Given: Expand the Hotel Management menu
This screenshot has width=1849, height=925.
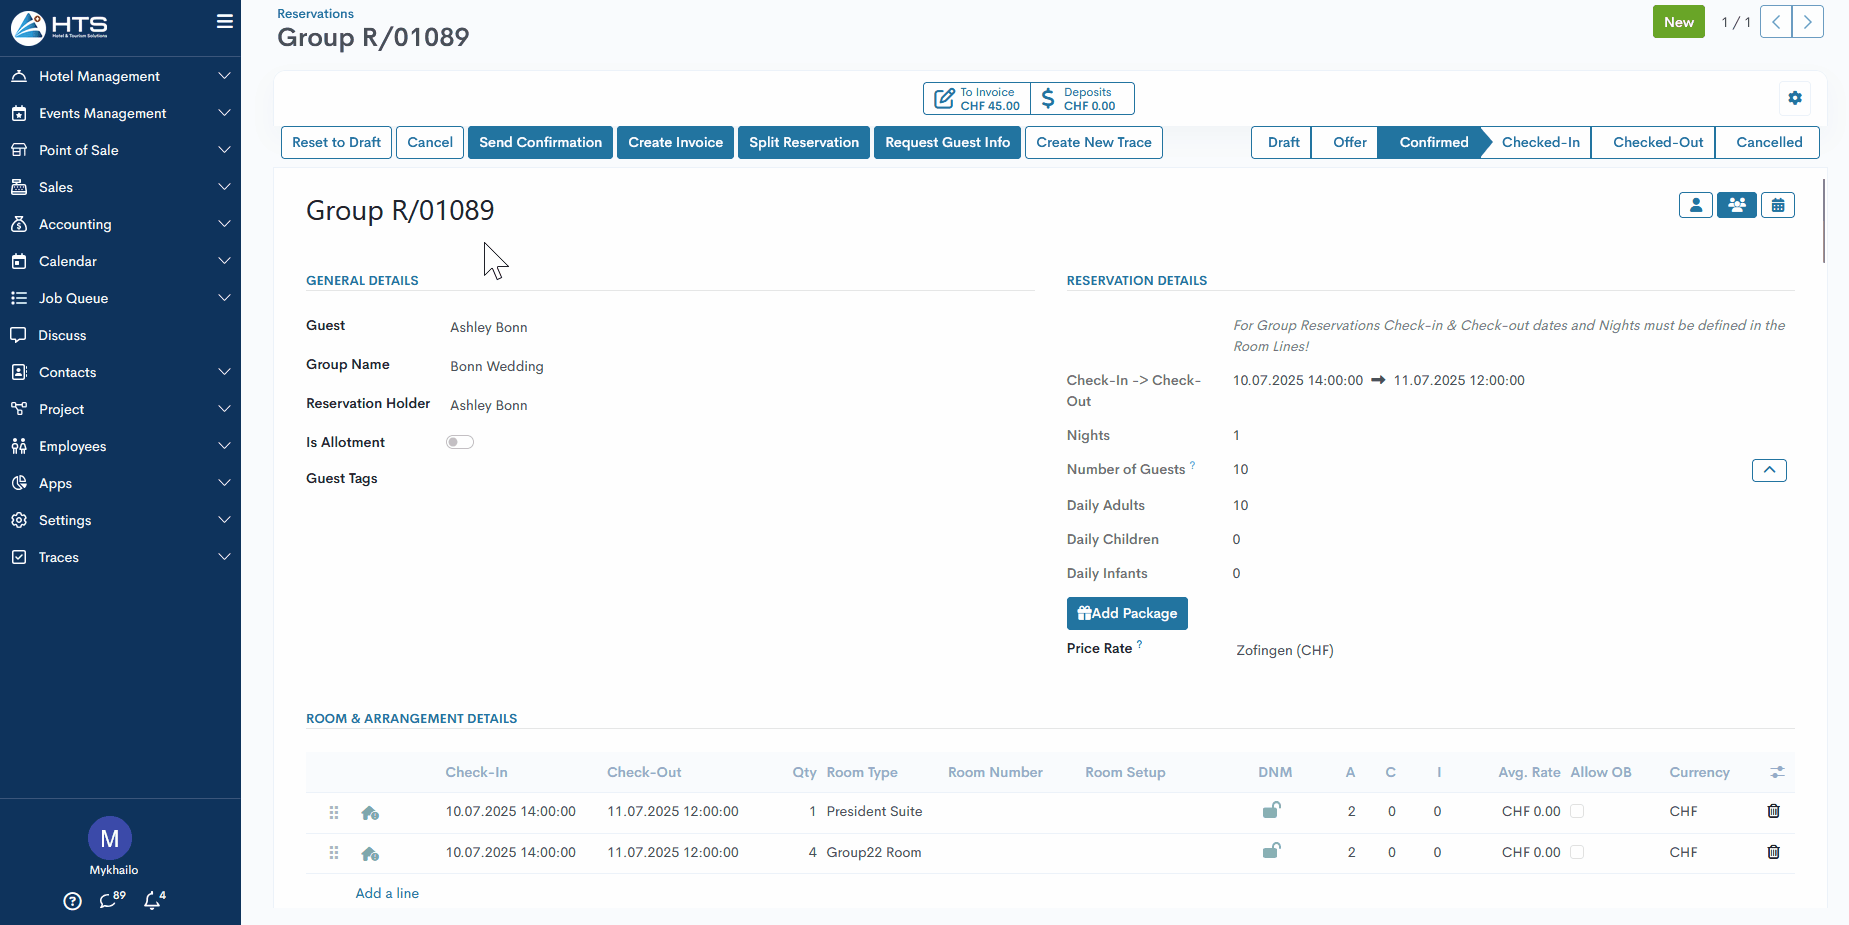Looking at the screenshot, I should pyautogui.click(x=120, y=76).
